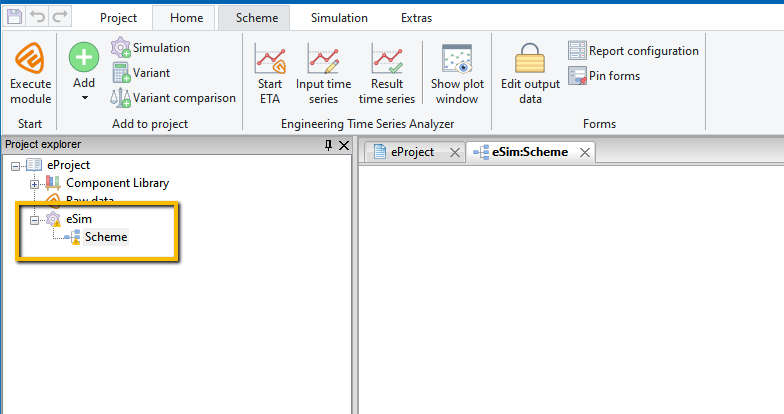Click the Execute module icon
Image resolution: width=784 pixels, height=414 pixels.
click(x=30, y=58)
